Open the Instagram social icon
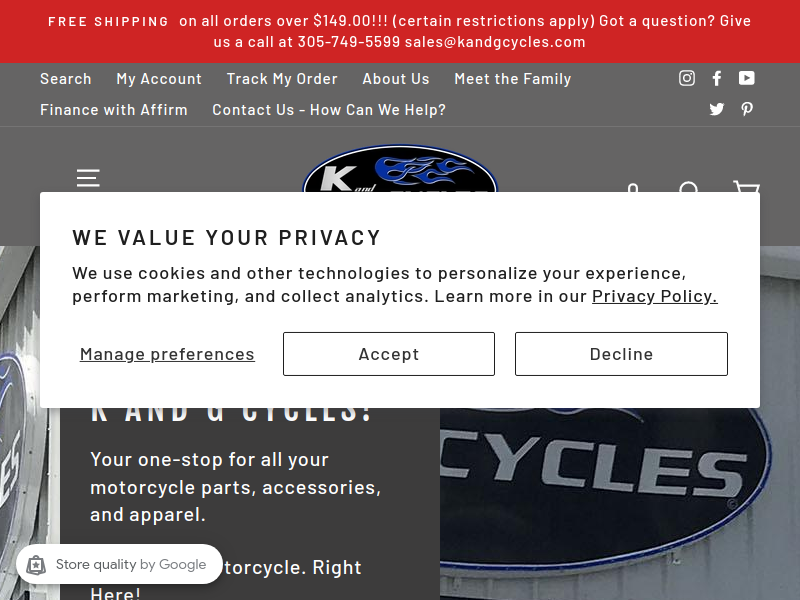The height and width of the screenshot is (600, 800). tap(687, 78)
